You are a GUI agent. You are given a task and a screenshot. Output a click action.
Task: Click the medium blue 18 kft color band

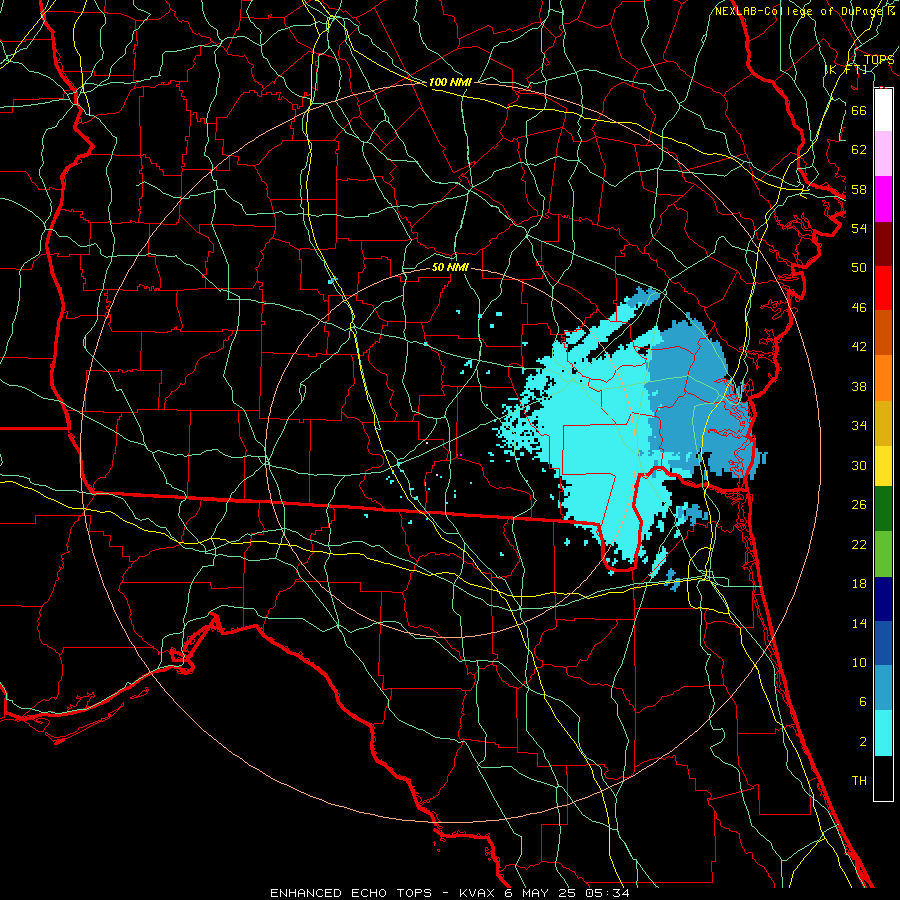[x=883, y=643]
